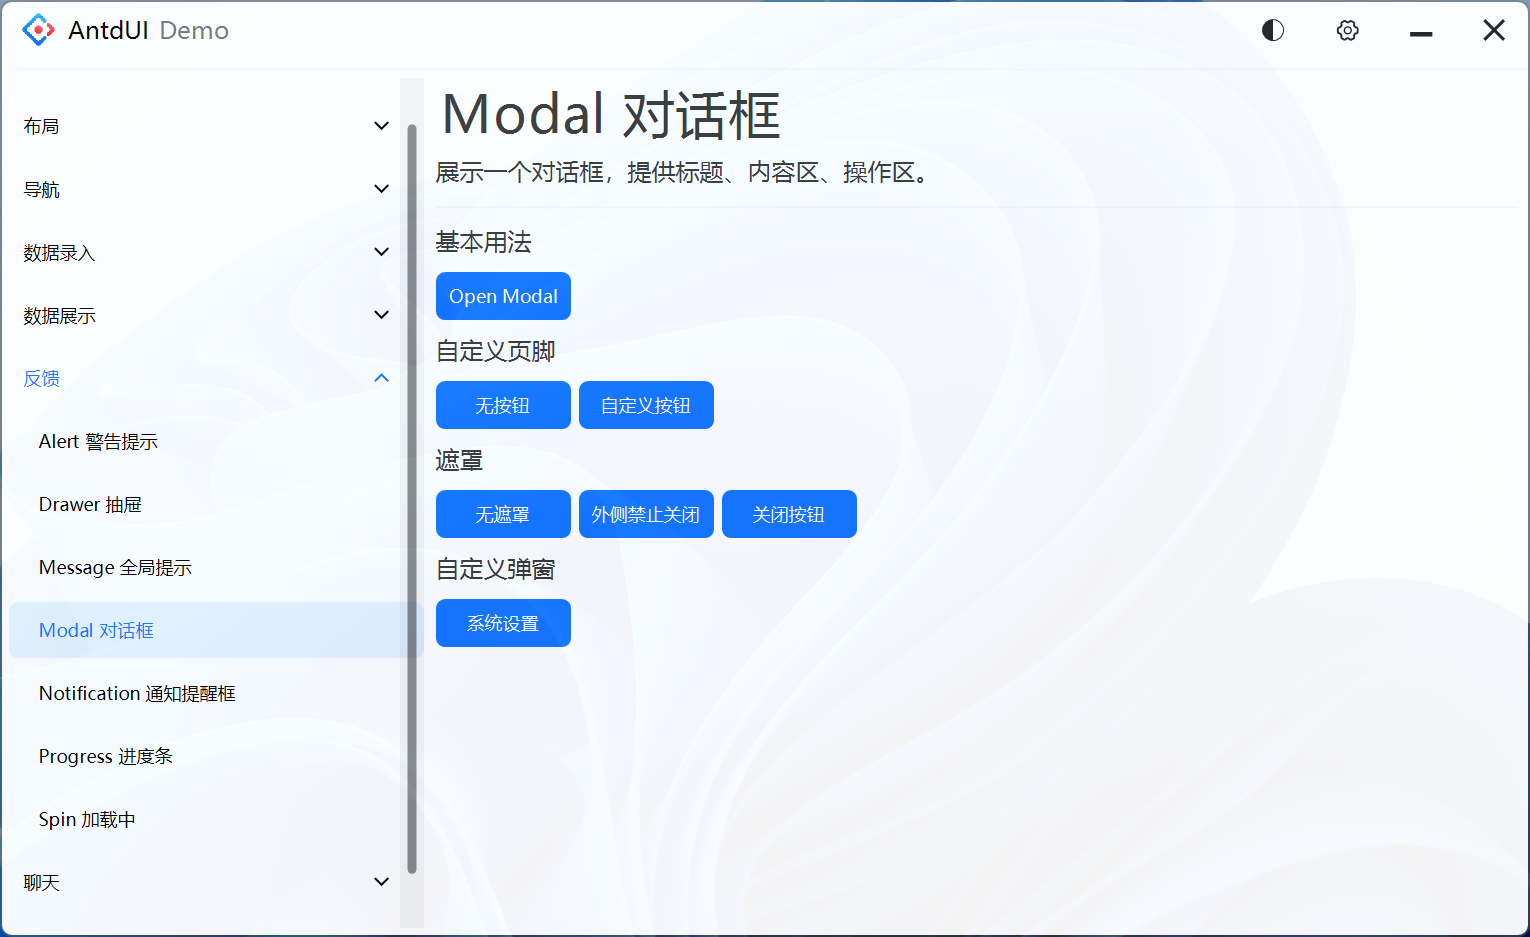1530x937 pixels.
Task: Click the 无按钮 footer demo button
Action: [x=503, y=405]
